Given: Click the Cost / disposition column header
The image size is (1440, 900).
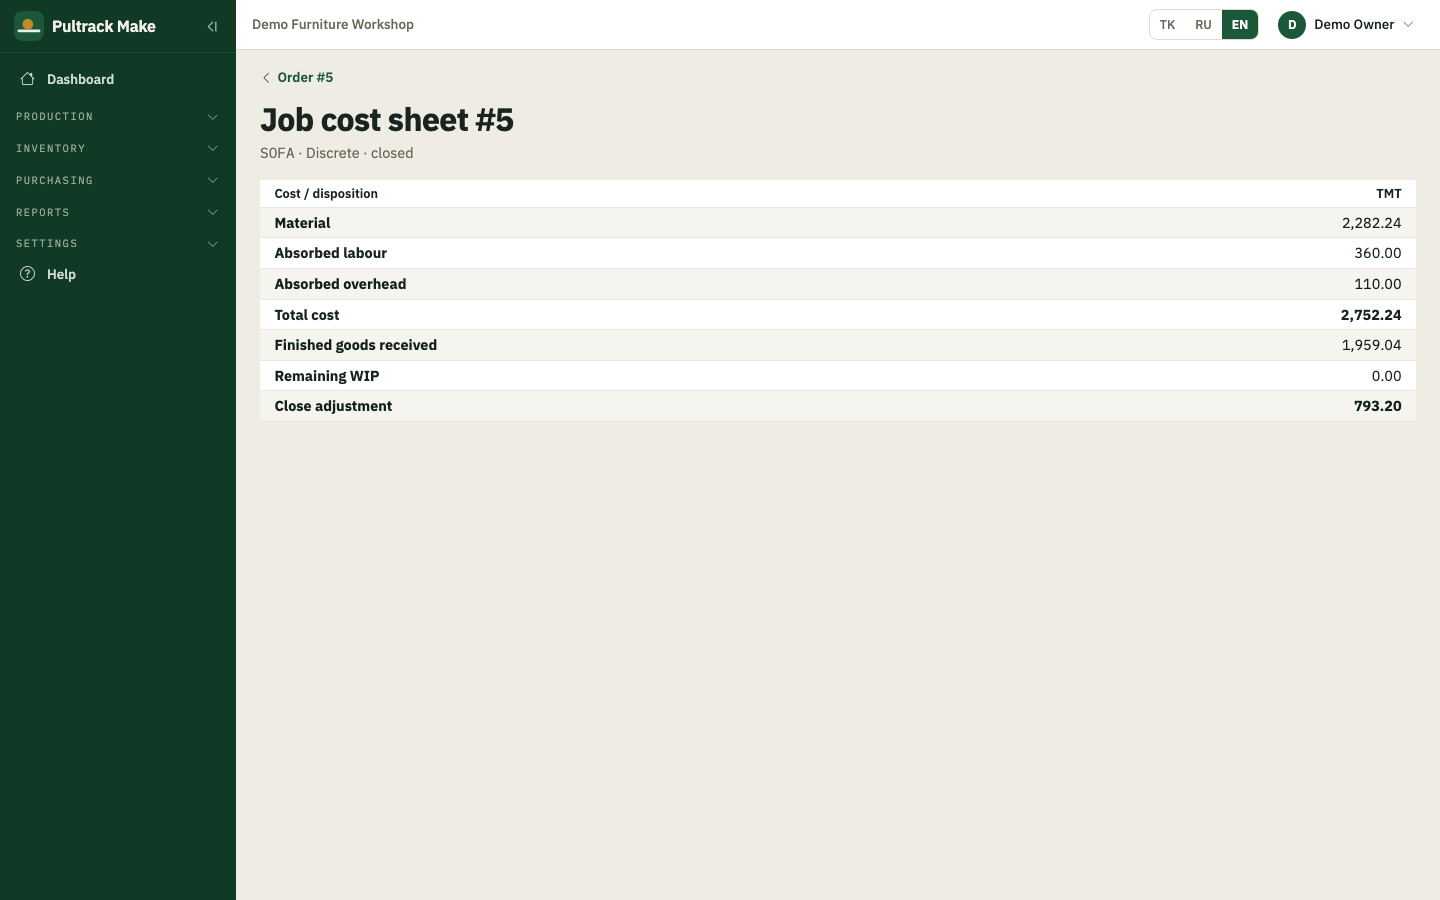Looking at the screenshot, I should click(x=326, y=194).
